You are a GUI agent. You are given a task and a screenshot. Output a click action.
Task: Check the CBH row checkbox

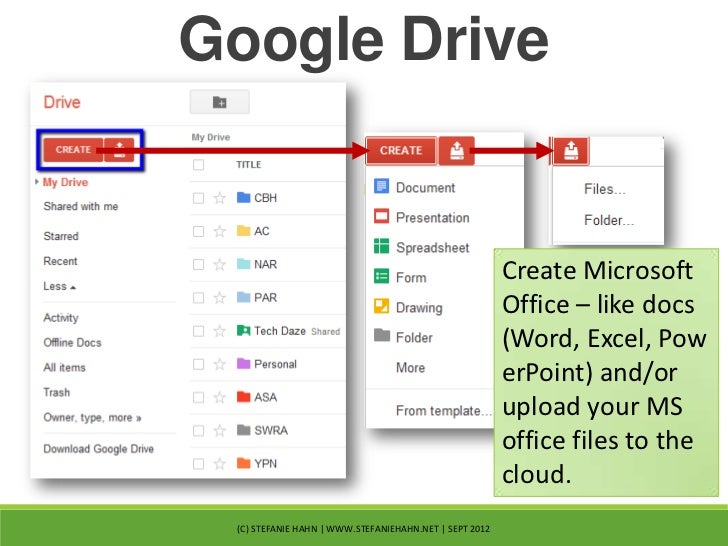pos(198,198)
